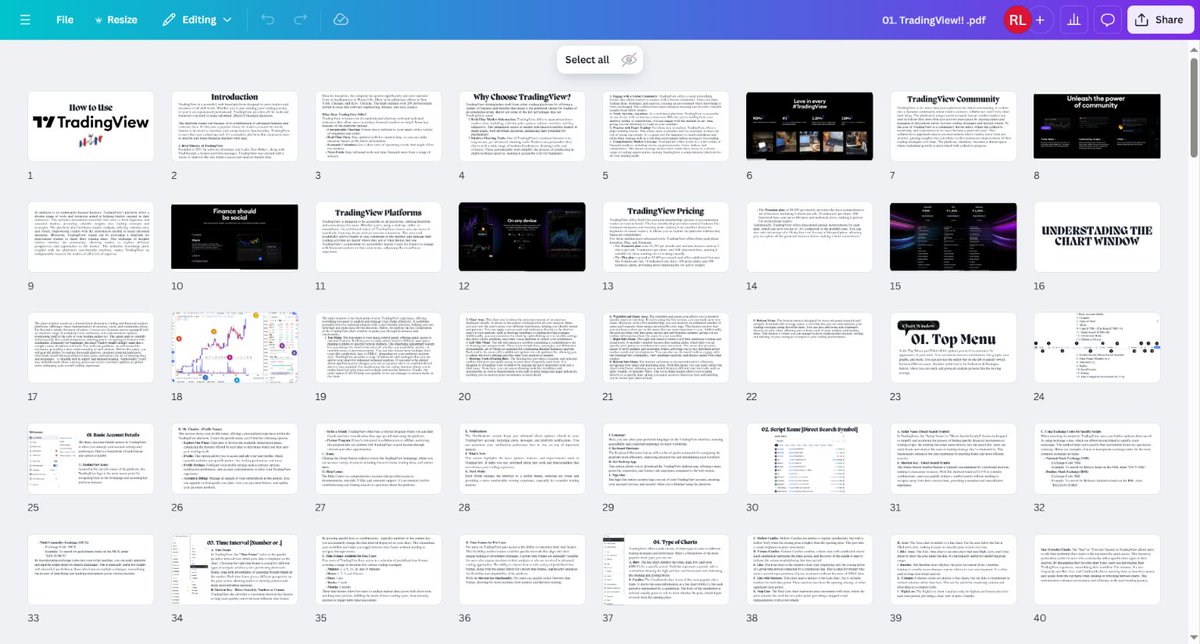Check the cloud save status icon
Viewport: 1200px width, 644px height.
pyautogui.click(x=341, y=19)
